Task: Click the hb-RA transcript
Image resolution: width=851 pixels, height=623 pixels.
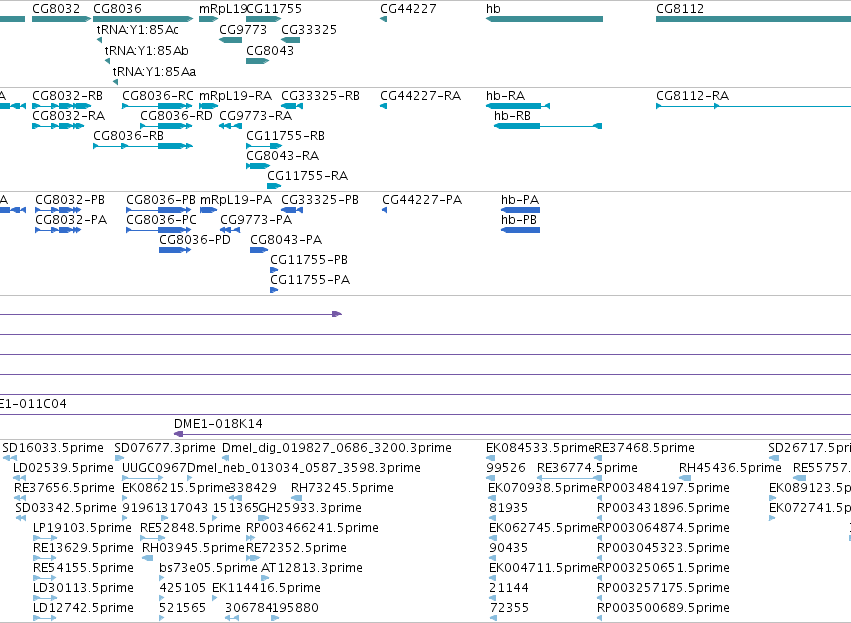Action: (x=518, y=106)
